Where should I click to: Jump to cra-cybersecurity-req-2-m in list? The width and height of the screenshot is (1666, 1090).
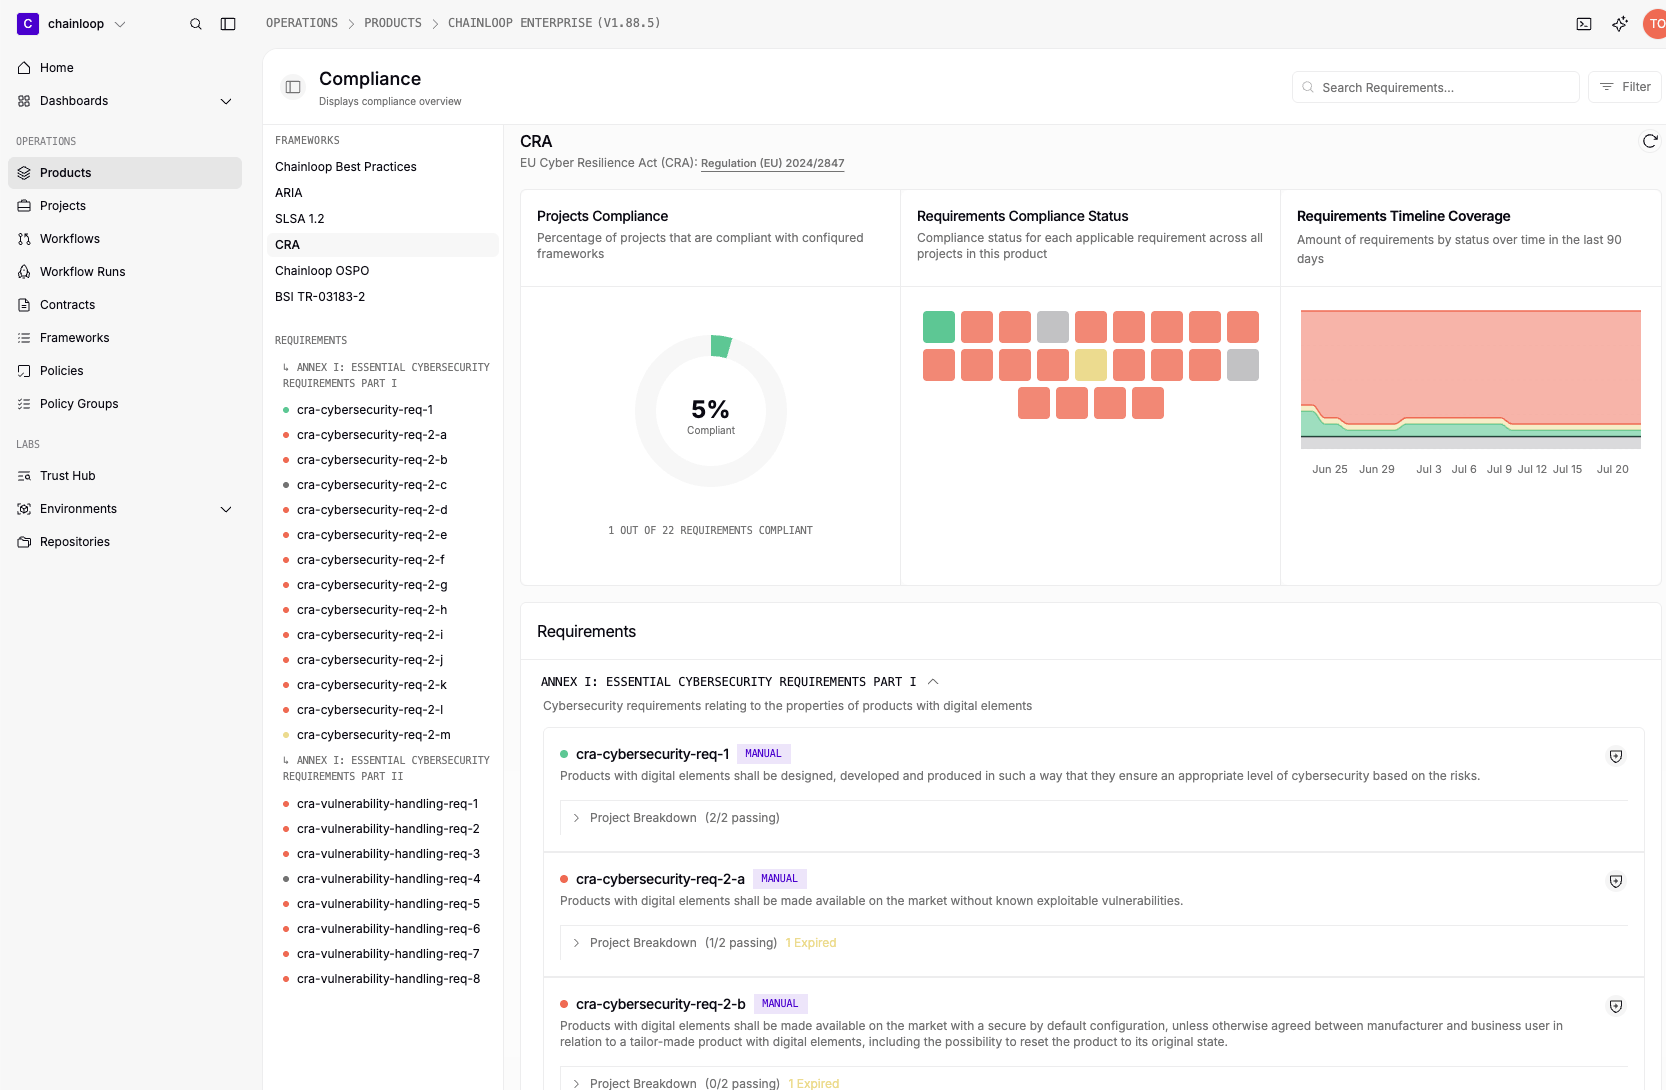tap(374, 735)
